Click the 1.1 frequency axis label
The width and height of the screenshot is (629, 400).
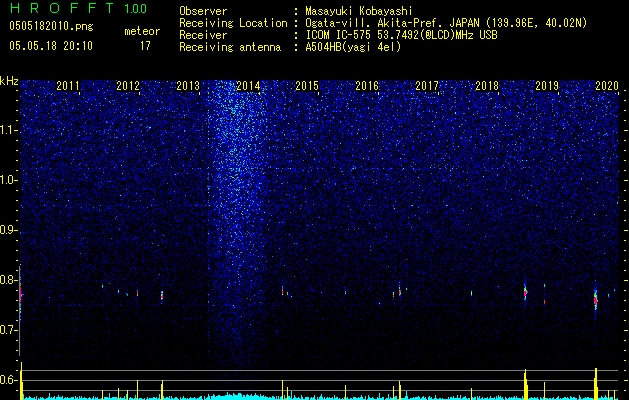click(x=9, y=130)
